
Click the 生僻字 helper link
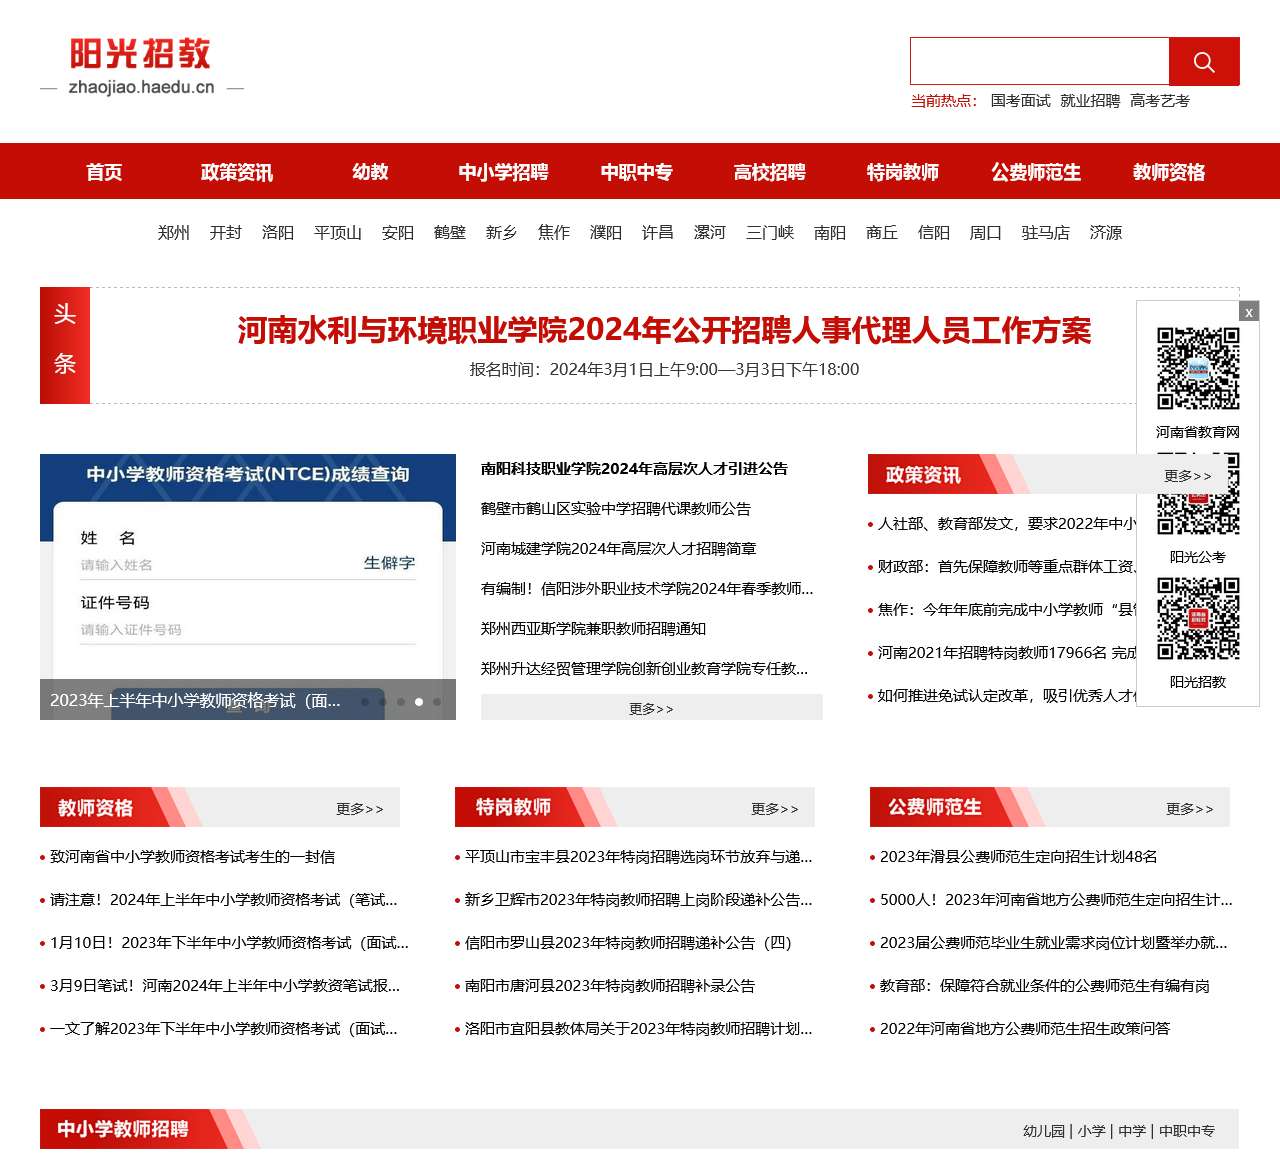pyautogui.click(x=388, y=563)
